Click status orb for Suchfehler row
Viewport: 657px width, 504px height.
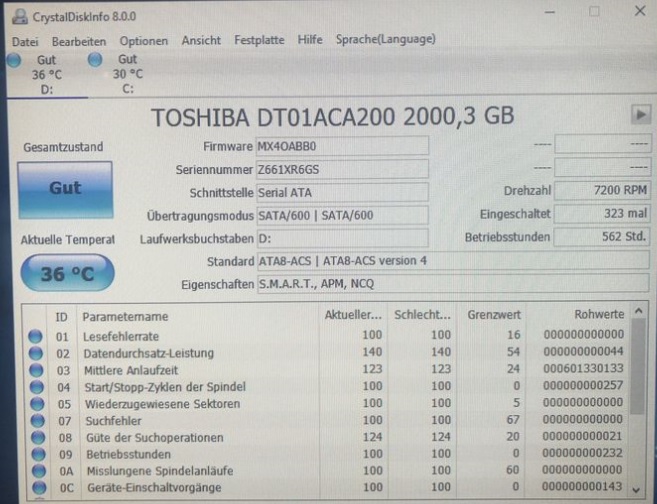pos(37,420)
